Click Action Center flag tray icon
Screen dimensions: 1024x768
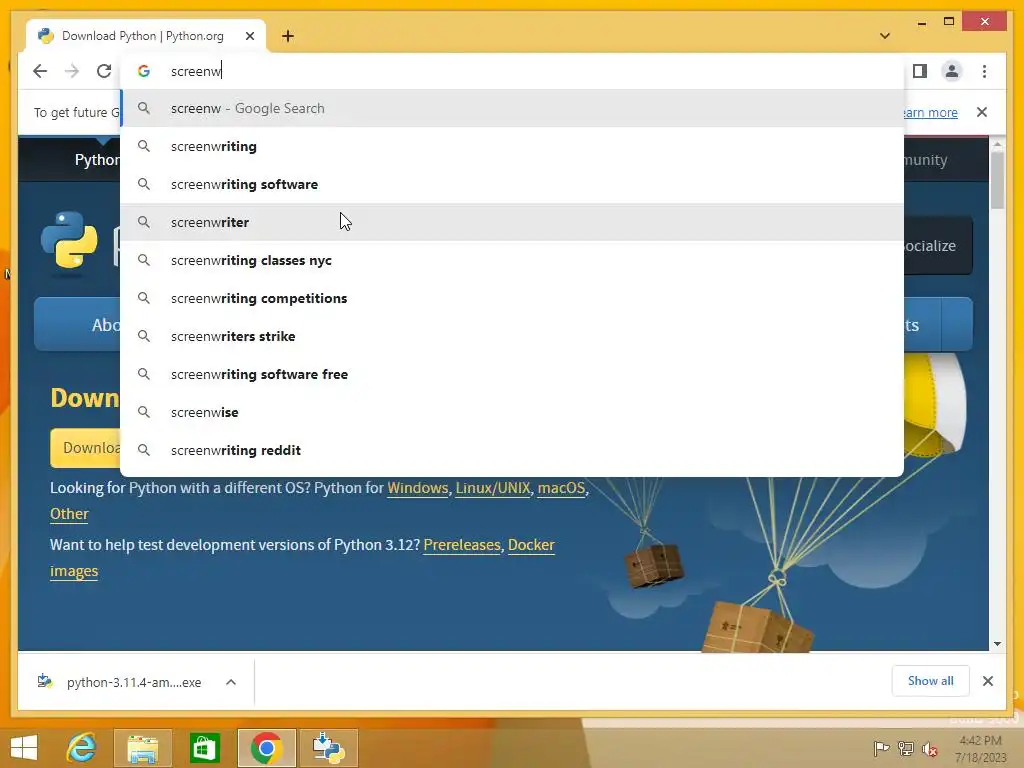pos(880,748)
